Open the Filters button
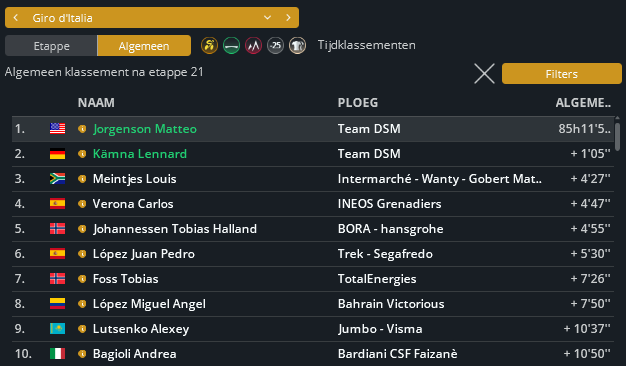626x366 pixels. 562,74
